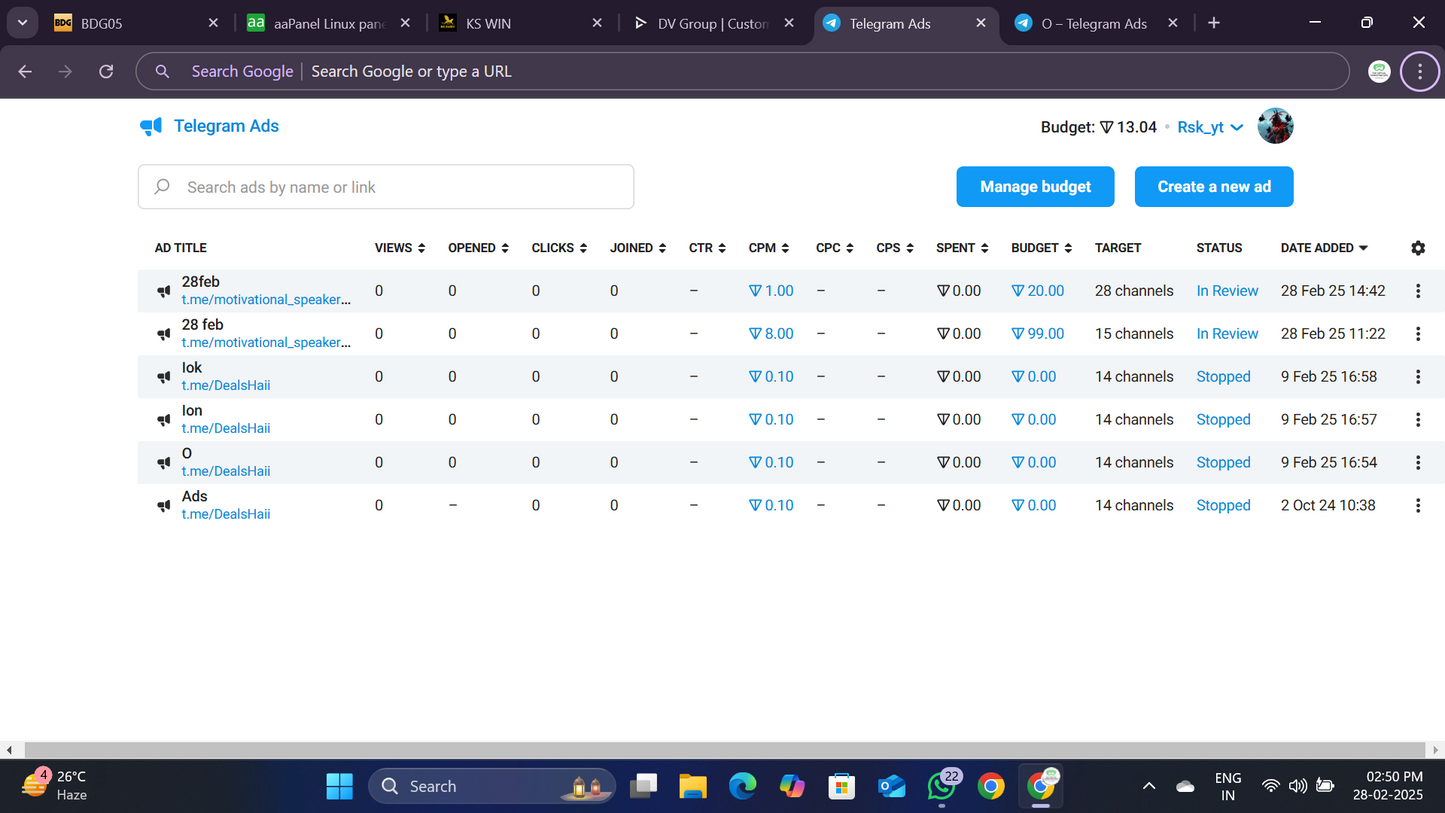This screenshot has height=813, width=1445.
Task: Sort the table by Date Added column
Action: (1324, 248)
